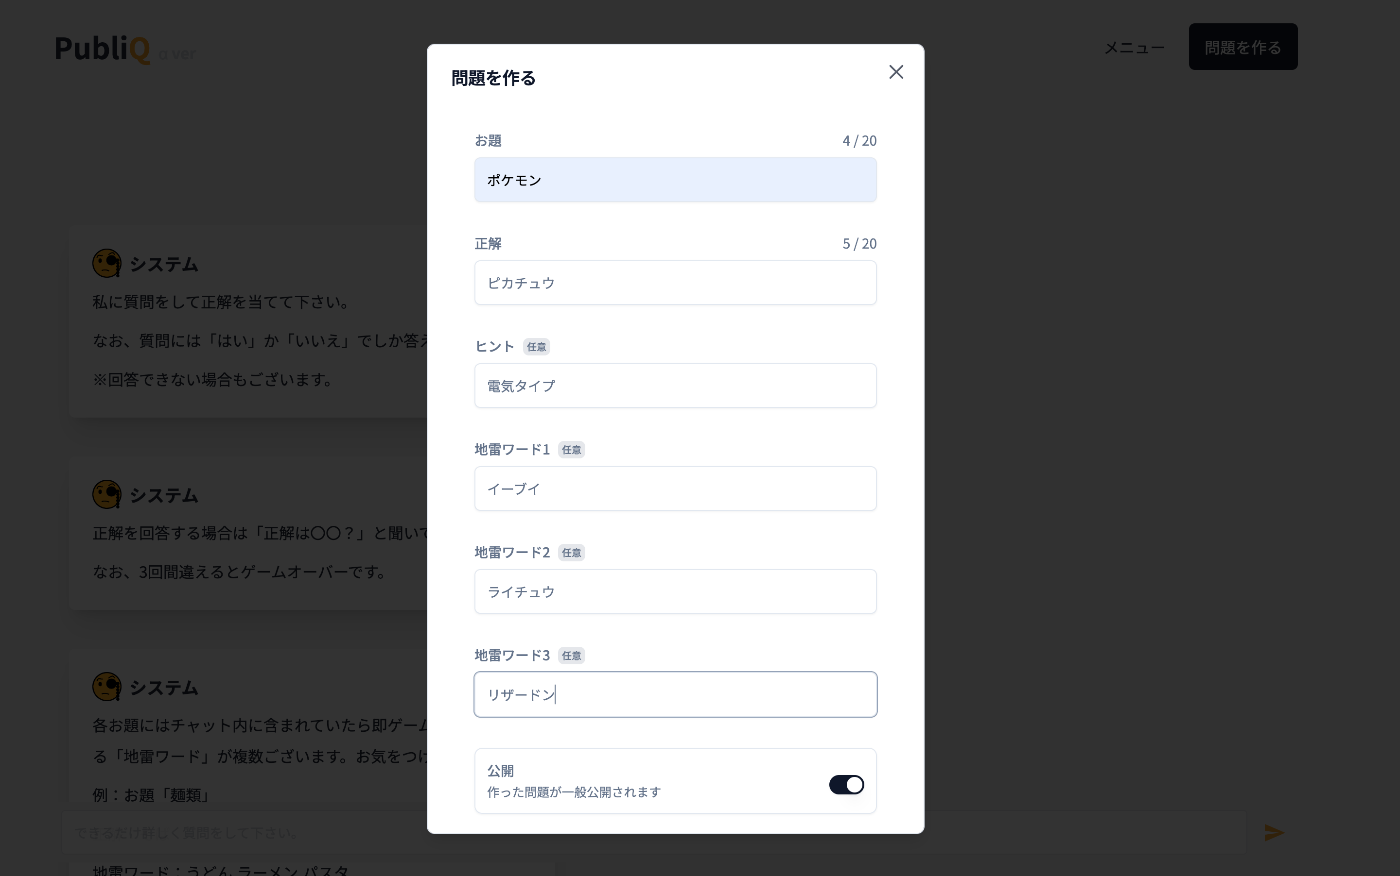
Task: Toggle the 公開 switch off
Action: point(846,785)
